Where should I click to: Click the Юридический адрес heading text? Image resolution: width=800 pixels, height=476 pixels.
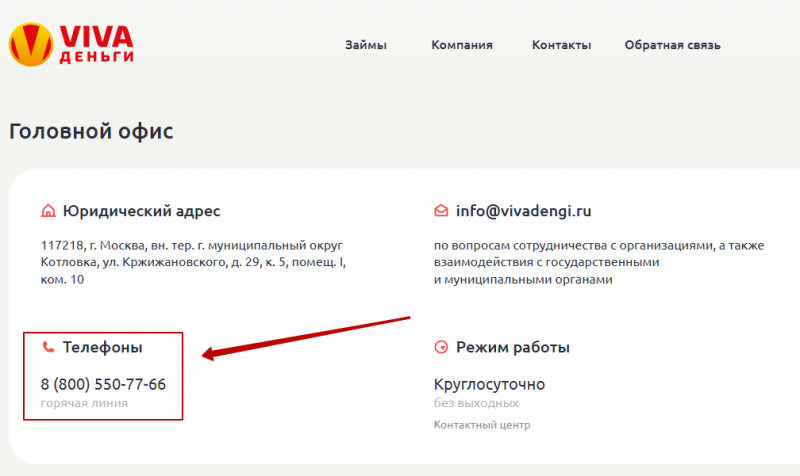click(141, 211)
